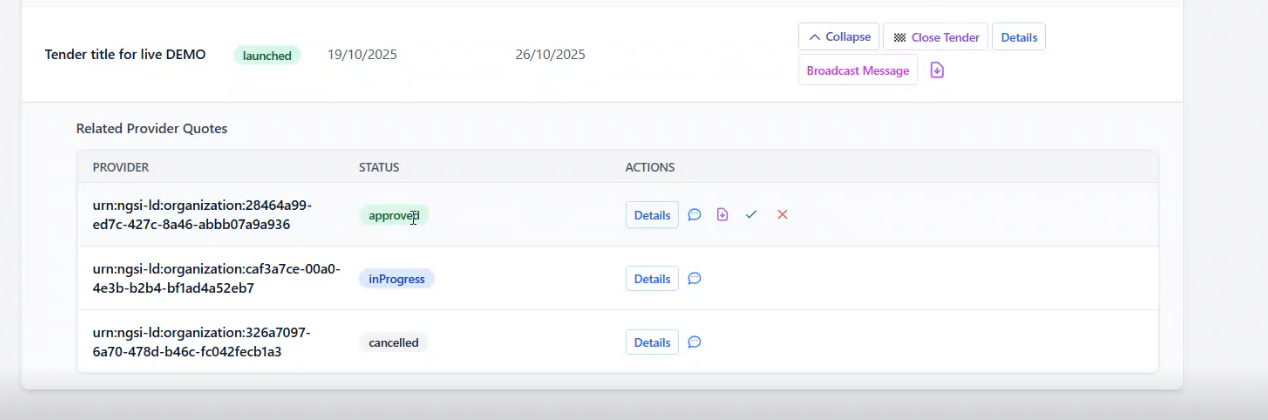Click the launched status badge on tender

pos(267,55)
